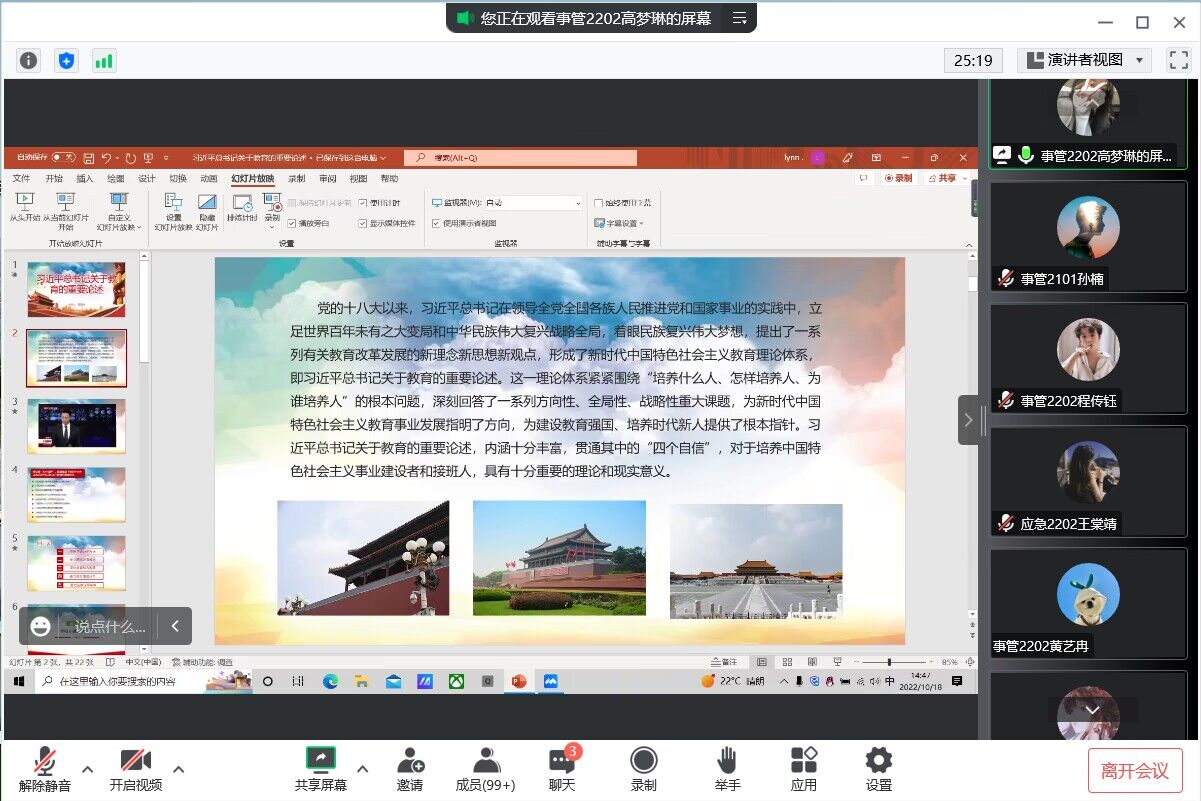1201x801 pixels.
Task: Click the blue security shield icon
Action: (66, 61)
